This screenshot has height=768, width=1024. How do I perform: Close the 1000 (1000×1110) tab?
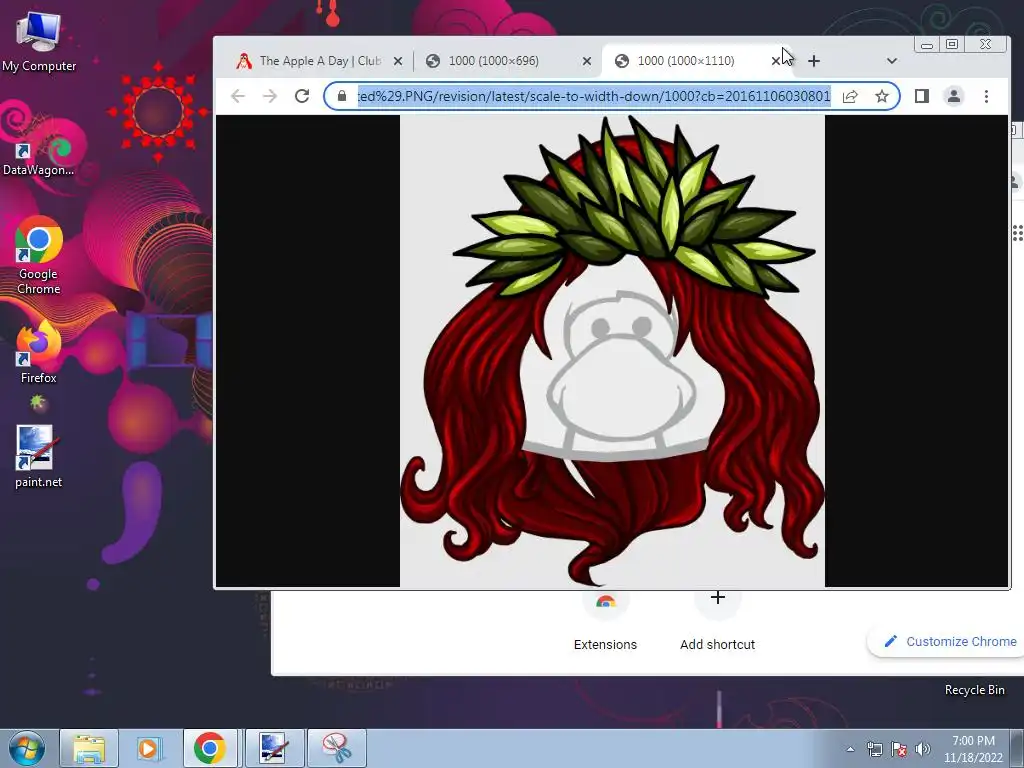tap(776, 61)
